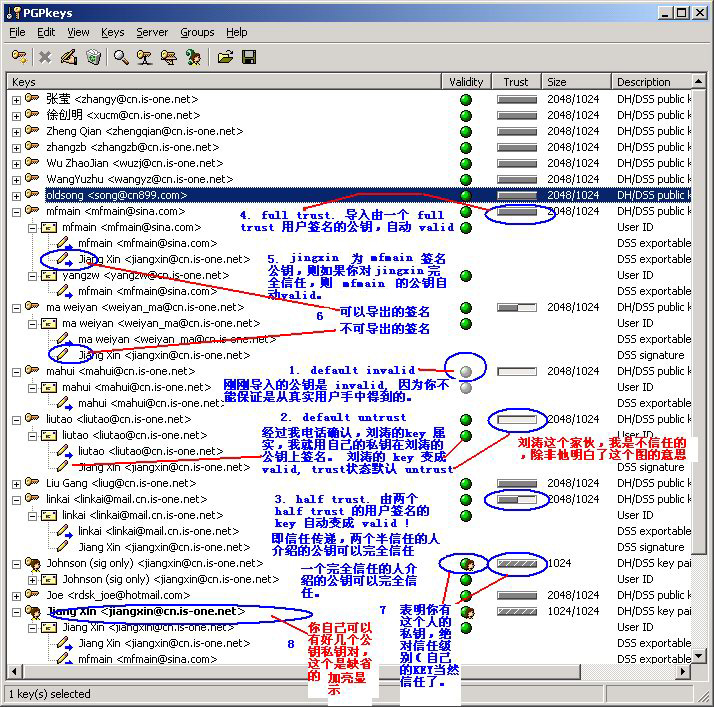Click the Send key to server icon

(x=144, y=57)
